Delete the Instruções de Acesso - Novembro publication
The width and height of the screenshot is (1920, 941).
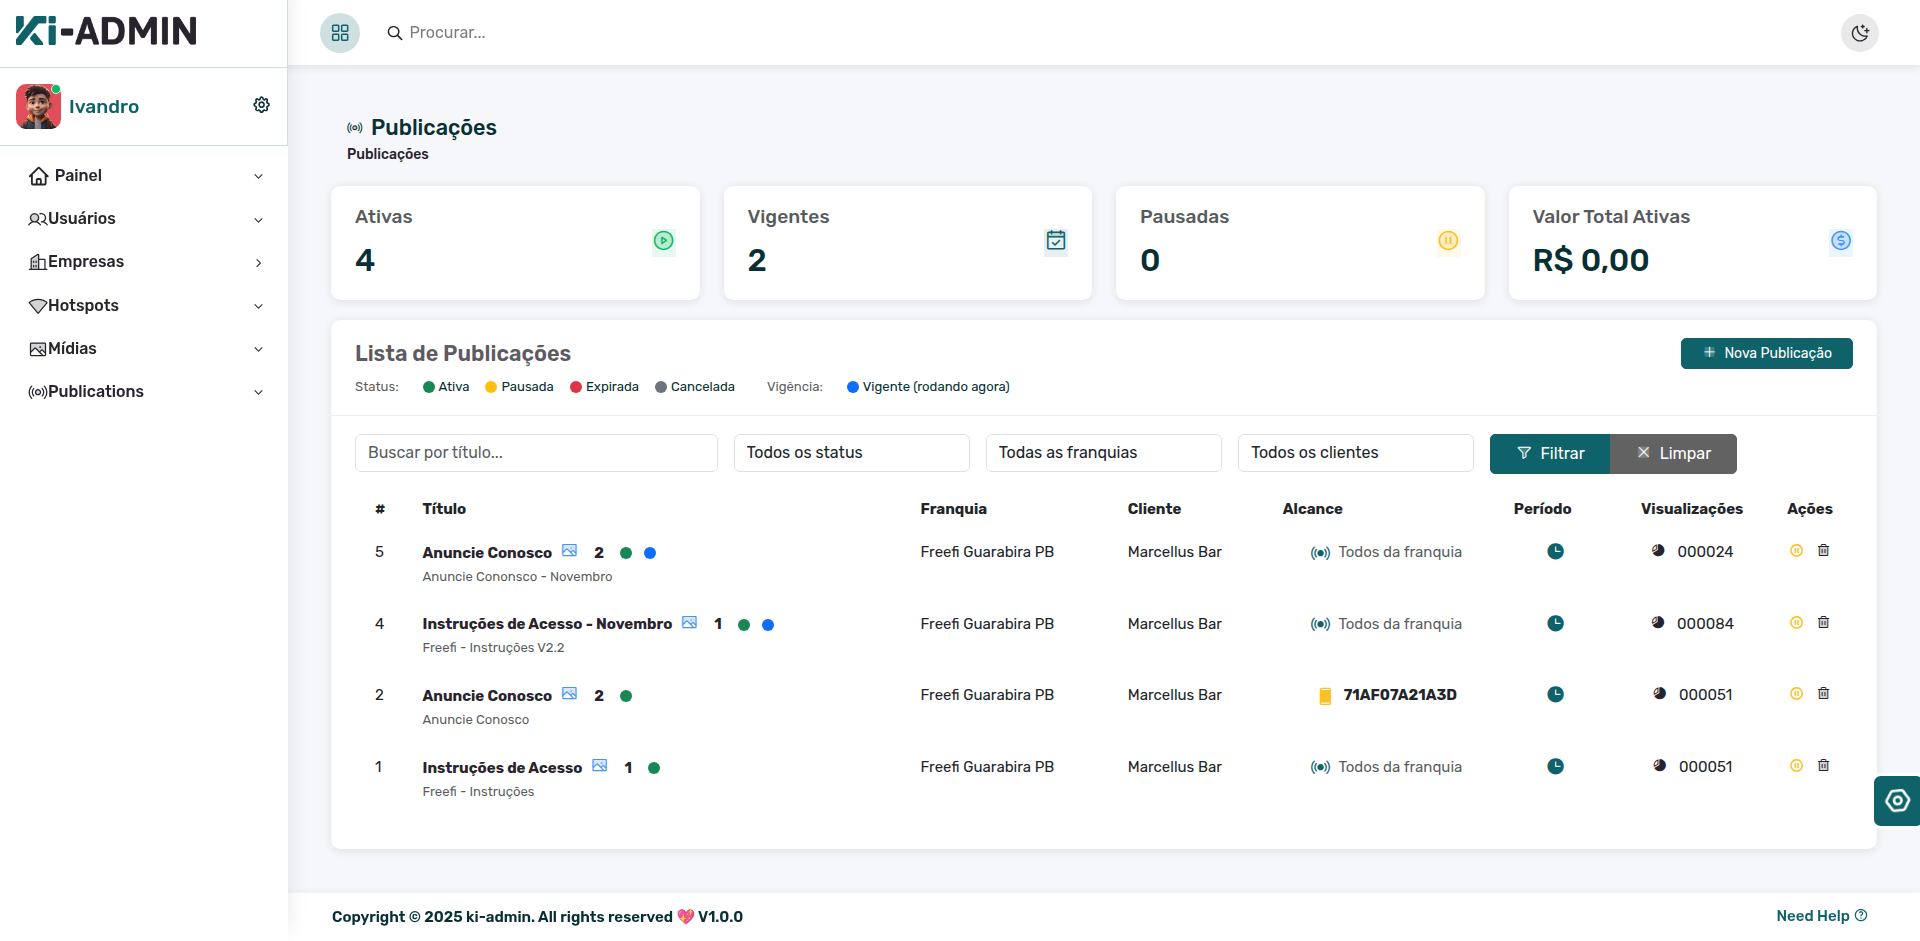[1823, 622]
